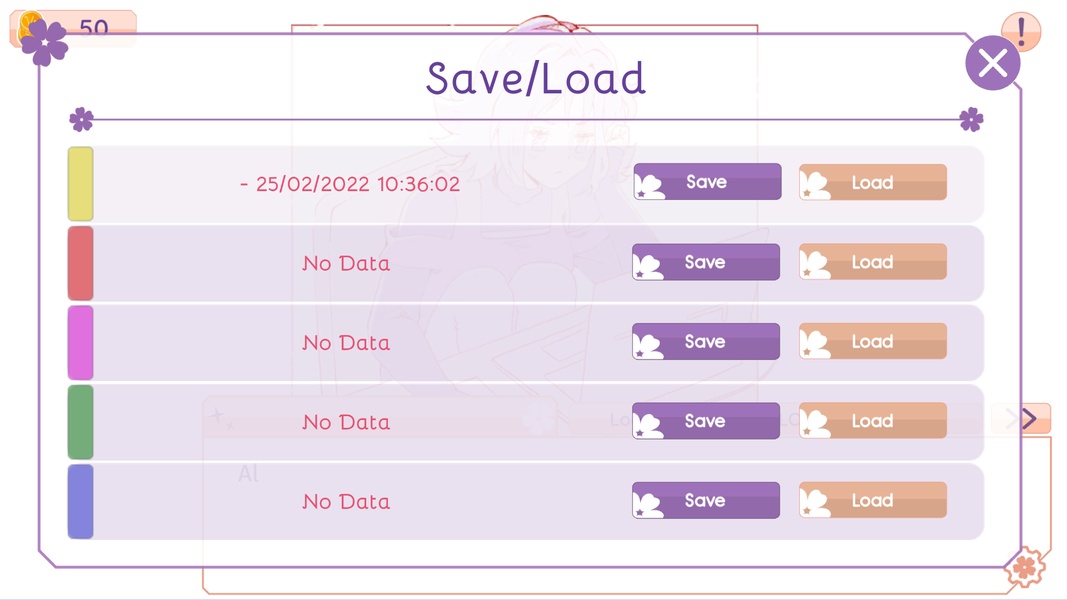Select the pink slot color tab

pyautogui.click(x=80, y=342)
